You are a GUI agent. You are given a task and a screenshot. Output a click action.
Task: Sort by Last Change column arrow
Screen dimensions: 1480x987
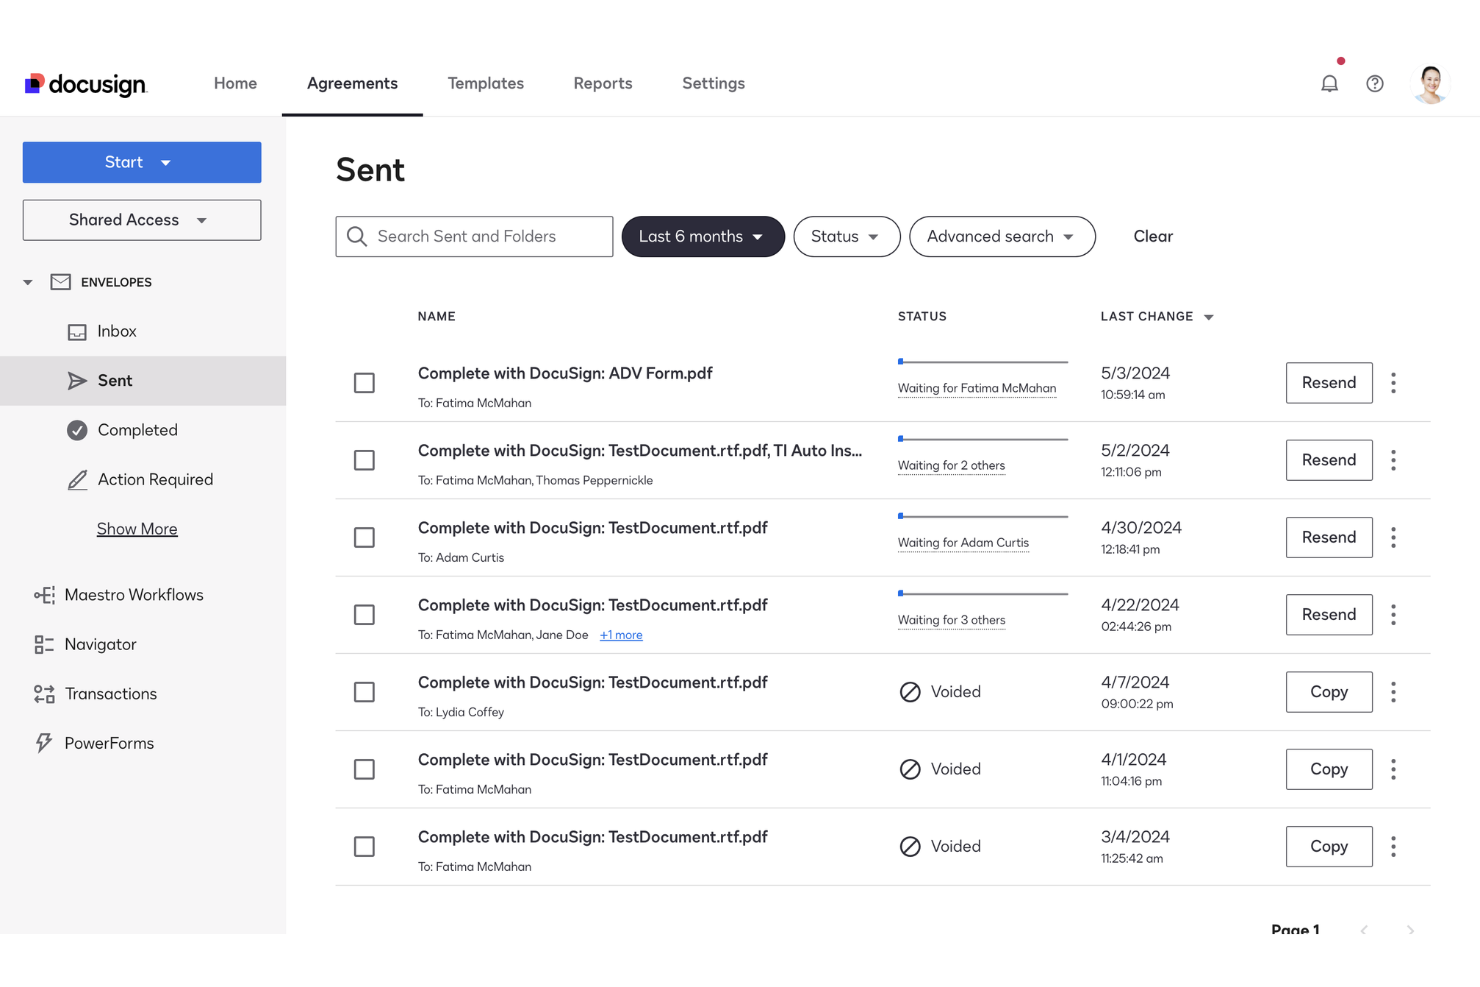click(1208, 317)
